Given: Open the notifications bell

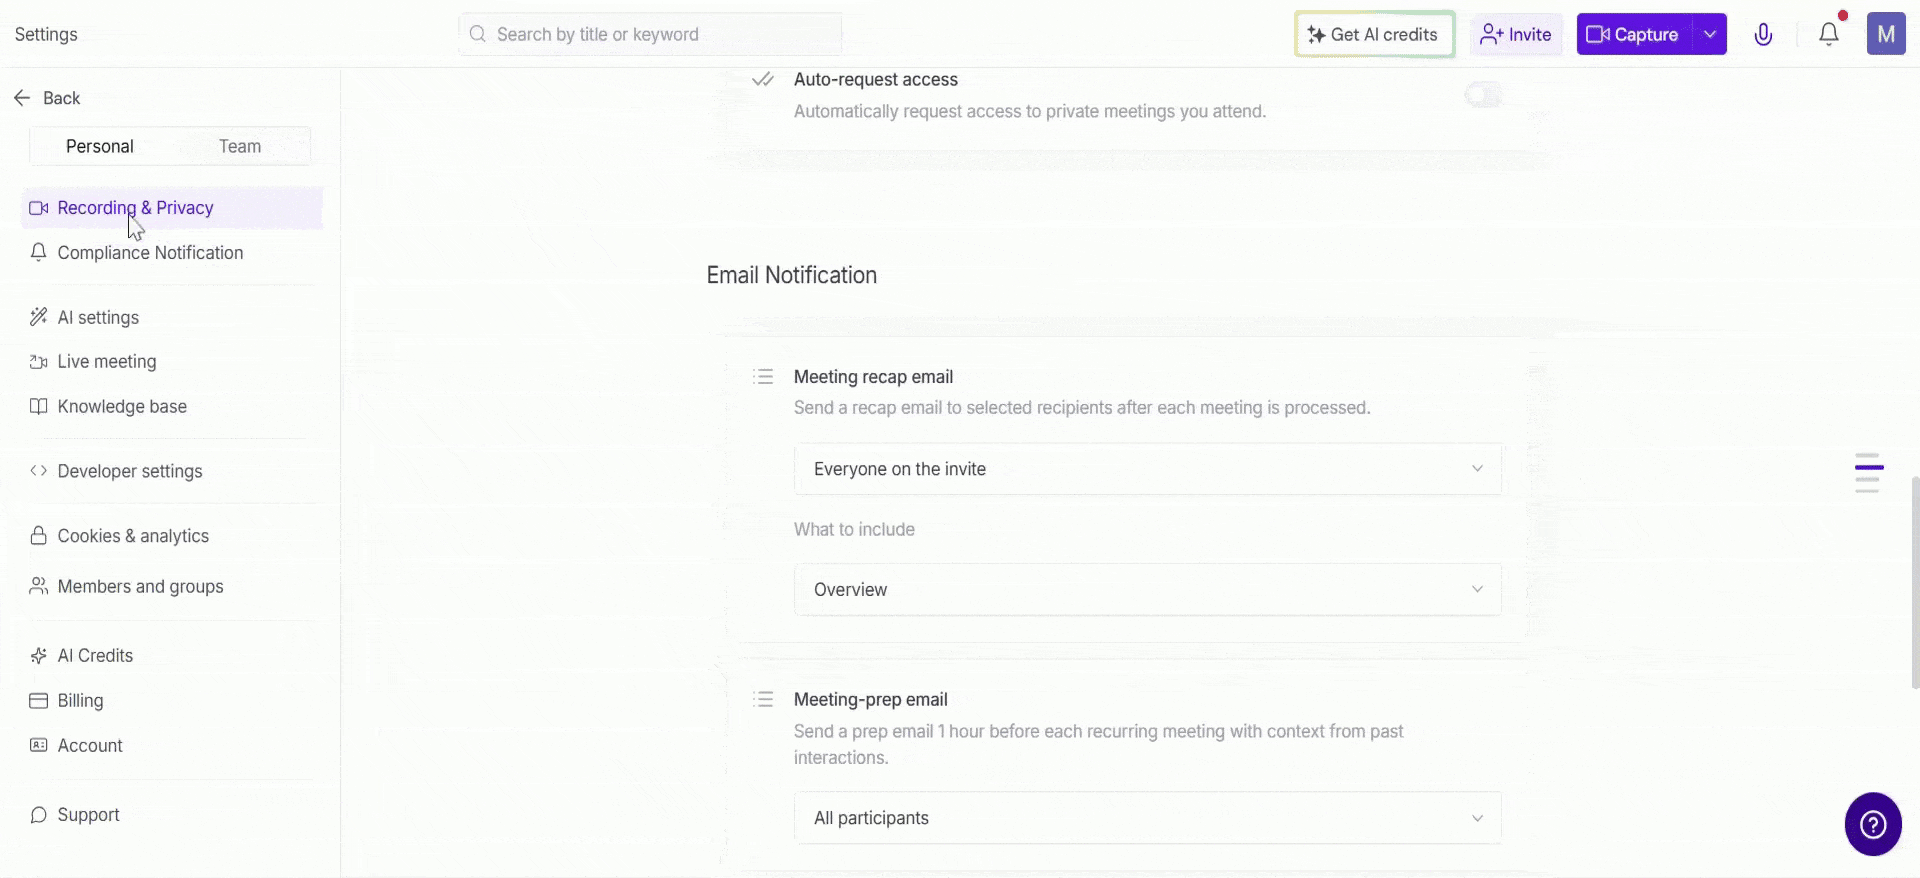Looking at the screenshot, I should point(1828,35).
